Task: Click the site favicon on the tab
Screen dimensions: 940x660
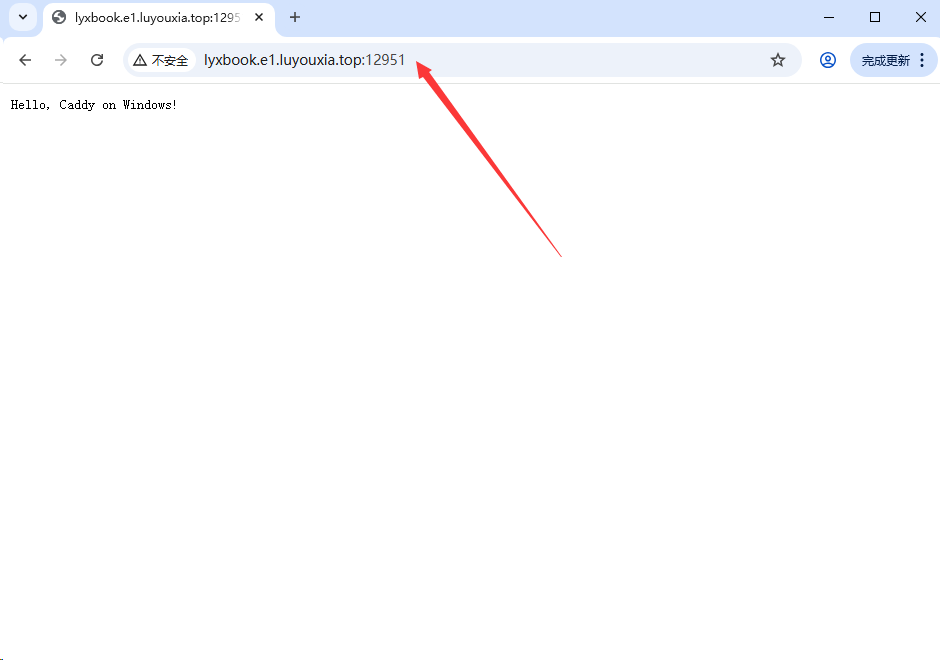Action: pos(57,17)
